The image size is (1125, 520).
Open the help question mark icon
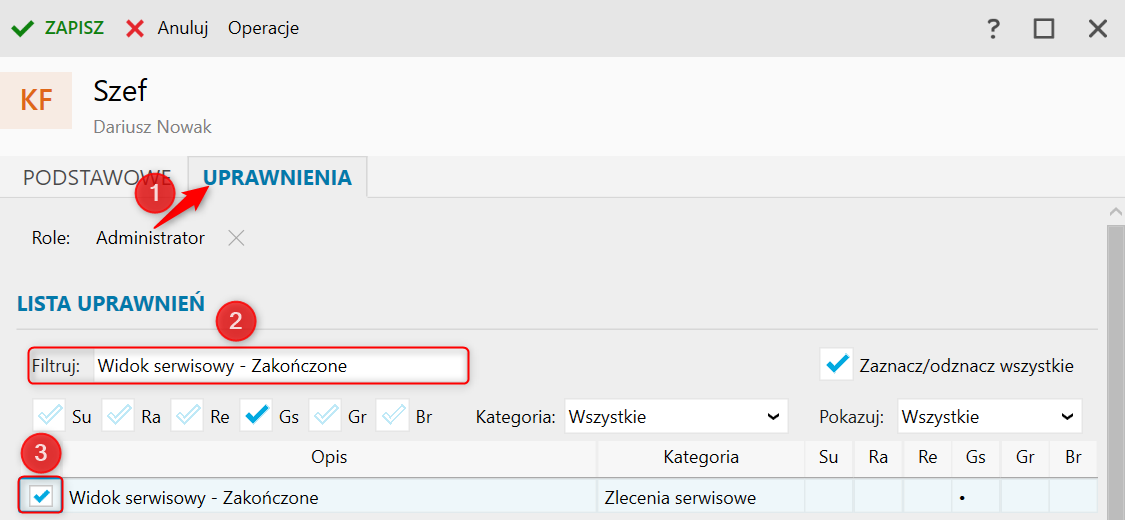(x=993, y=28)
